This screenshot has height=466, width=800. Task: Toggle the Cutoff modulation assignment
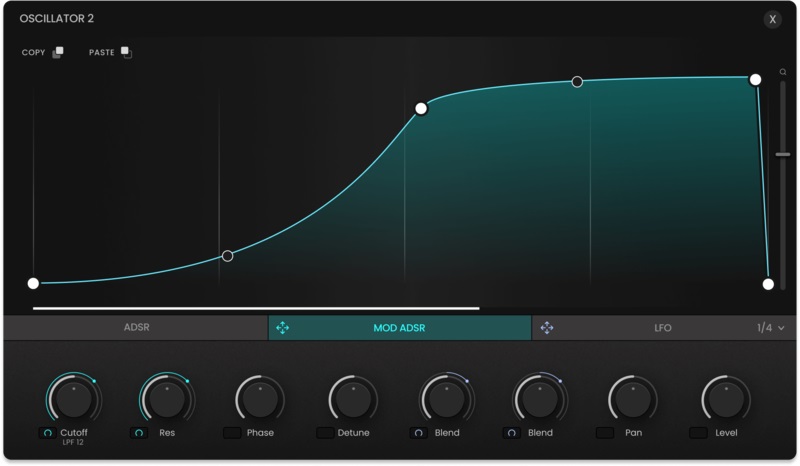click(47, 433)
